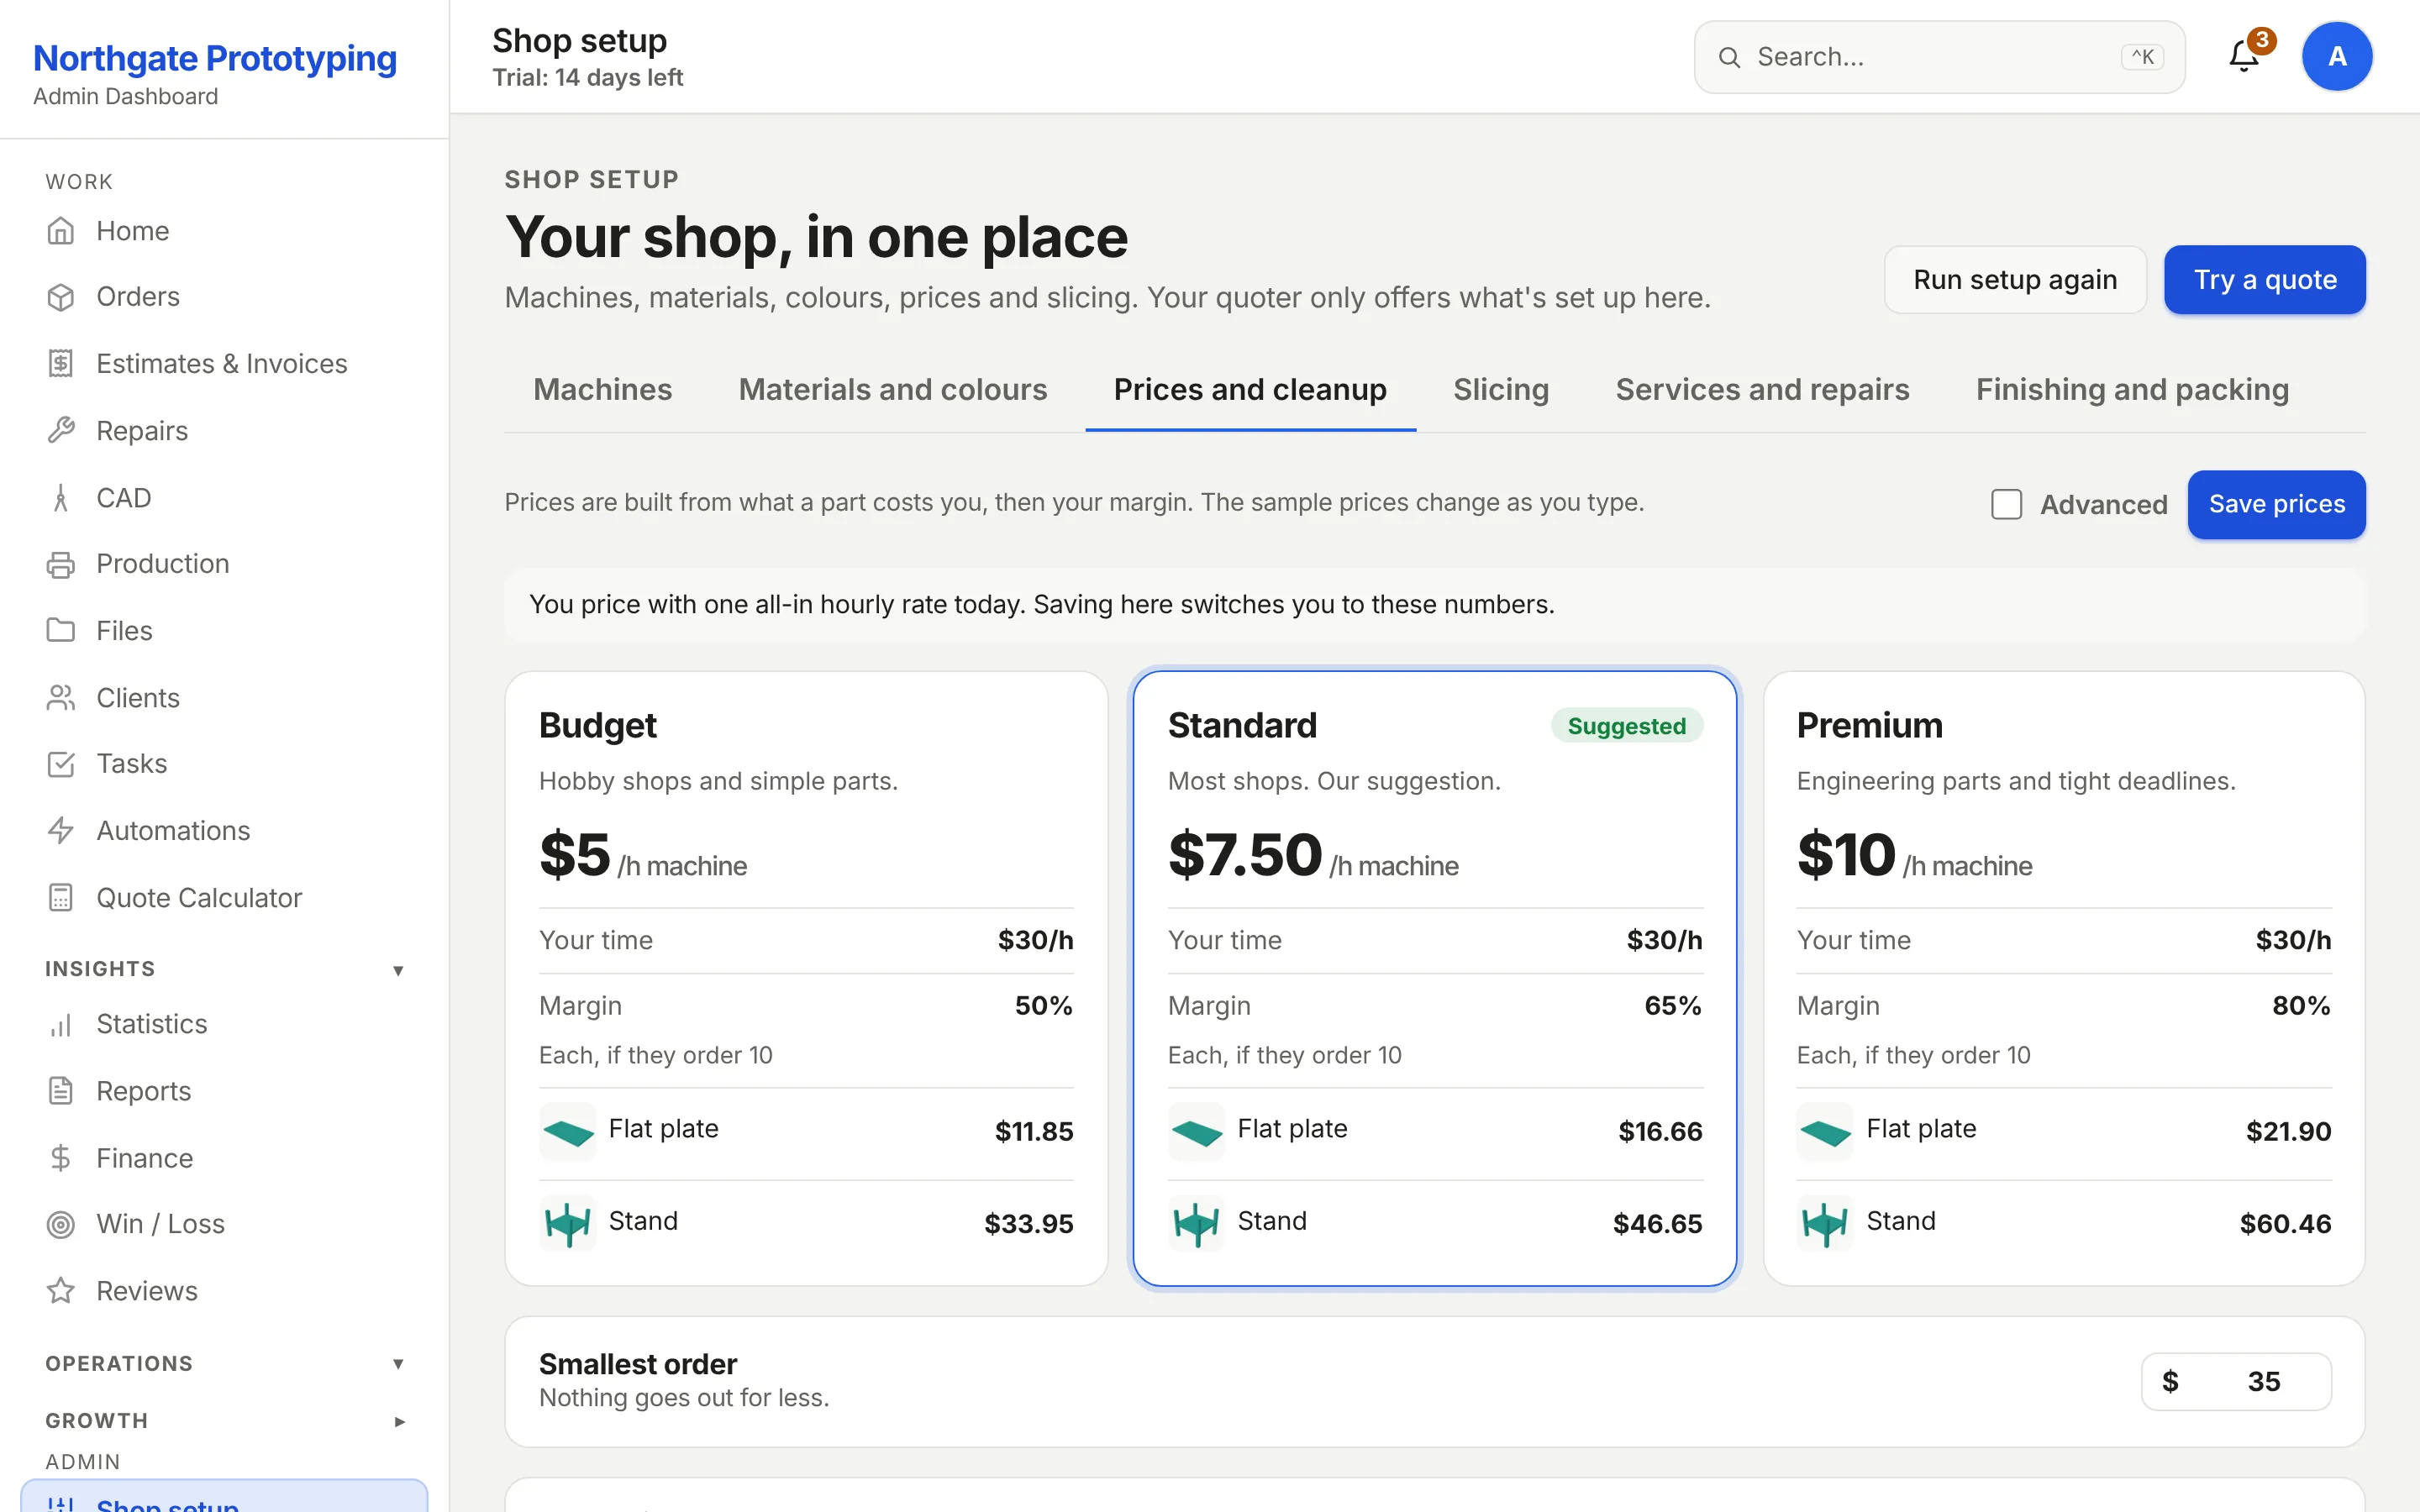
Task: Select the Premium pricing card
Action: point(2064,978)
